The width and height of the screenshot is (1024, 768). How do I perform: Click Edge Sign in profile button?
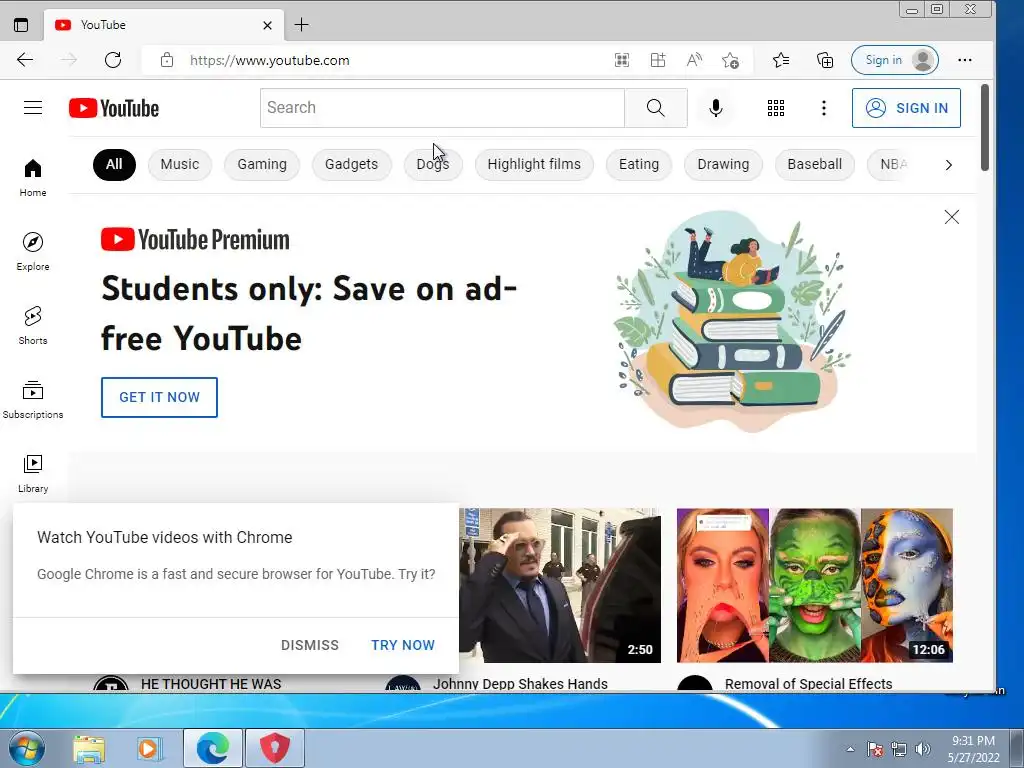pos(895,60)
